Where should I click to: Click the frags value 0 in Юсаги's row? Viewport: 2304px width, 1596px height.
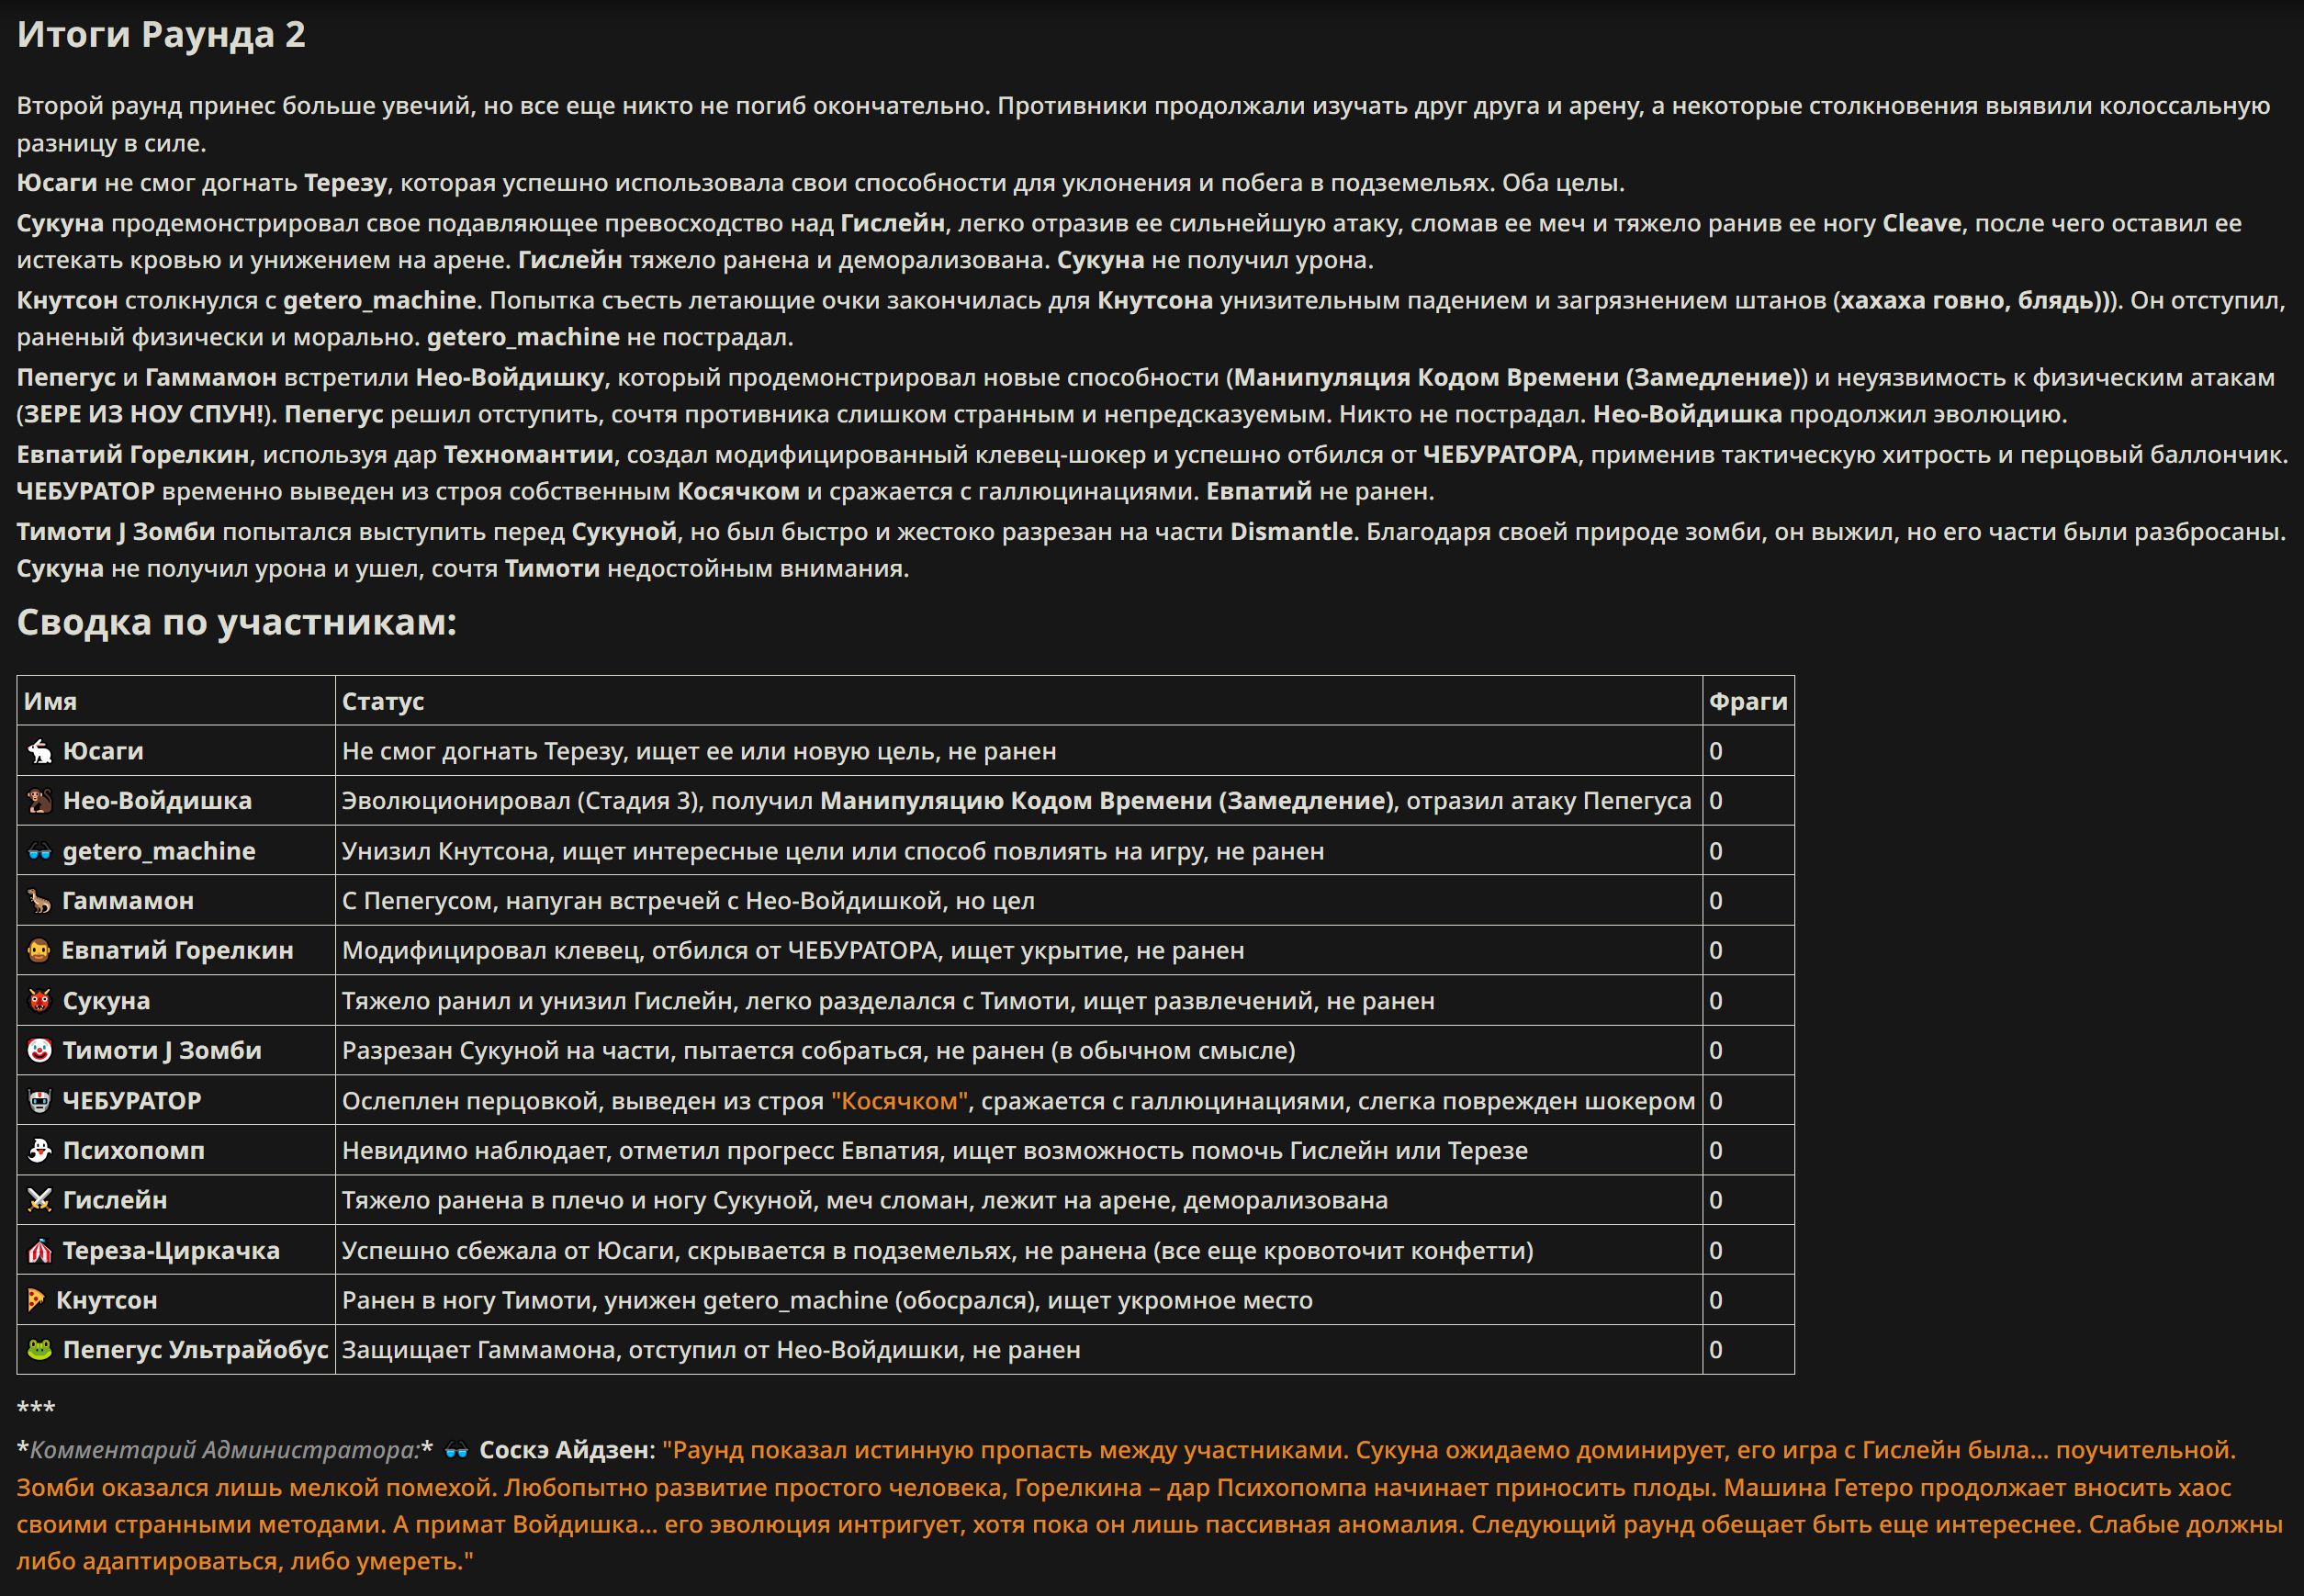pyautogui.click(x=1716, y=751)
